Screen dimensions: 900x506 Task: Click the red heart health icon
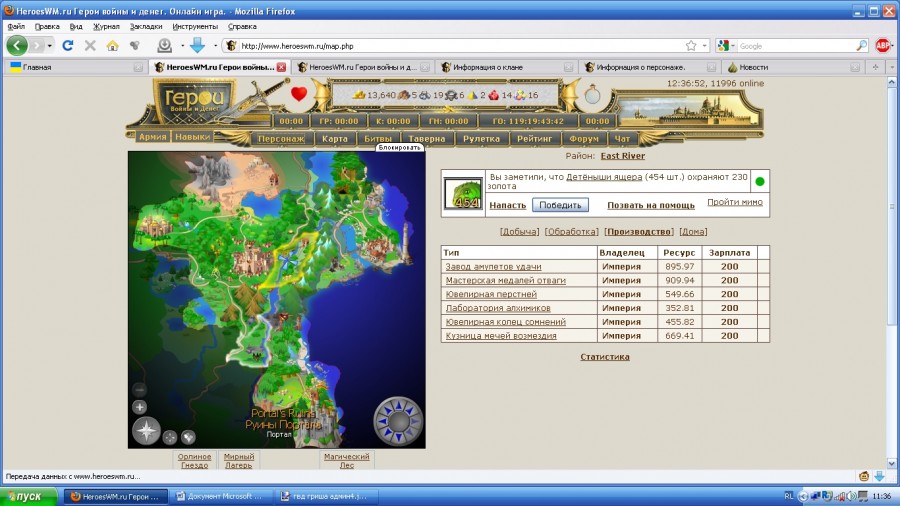pyautogui.click(x=299, y=94)
